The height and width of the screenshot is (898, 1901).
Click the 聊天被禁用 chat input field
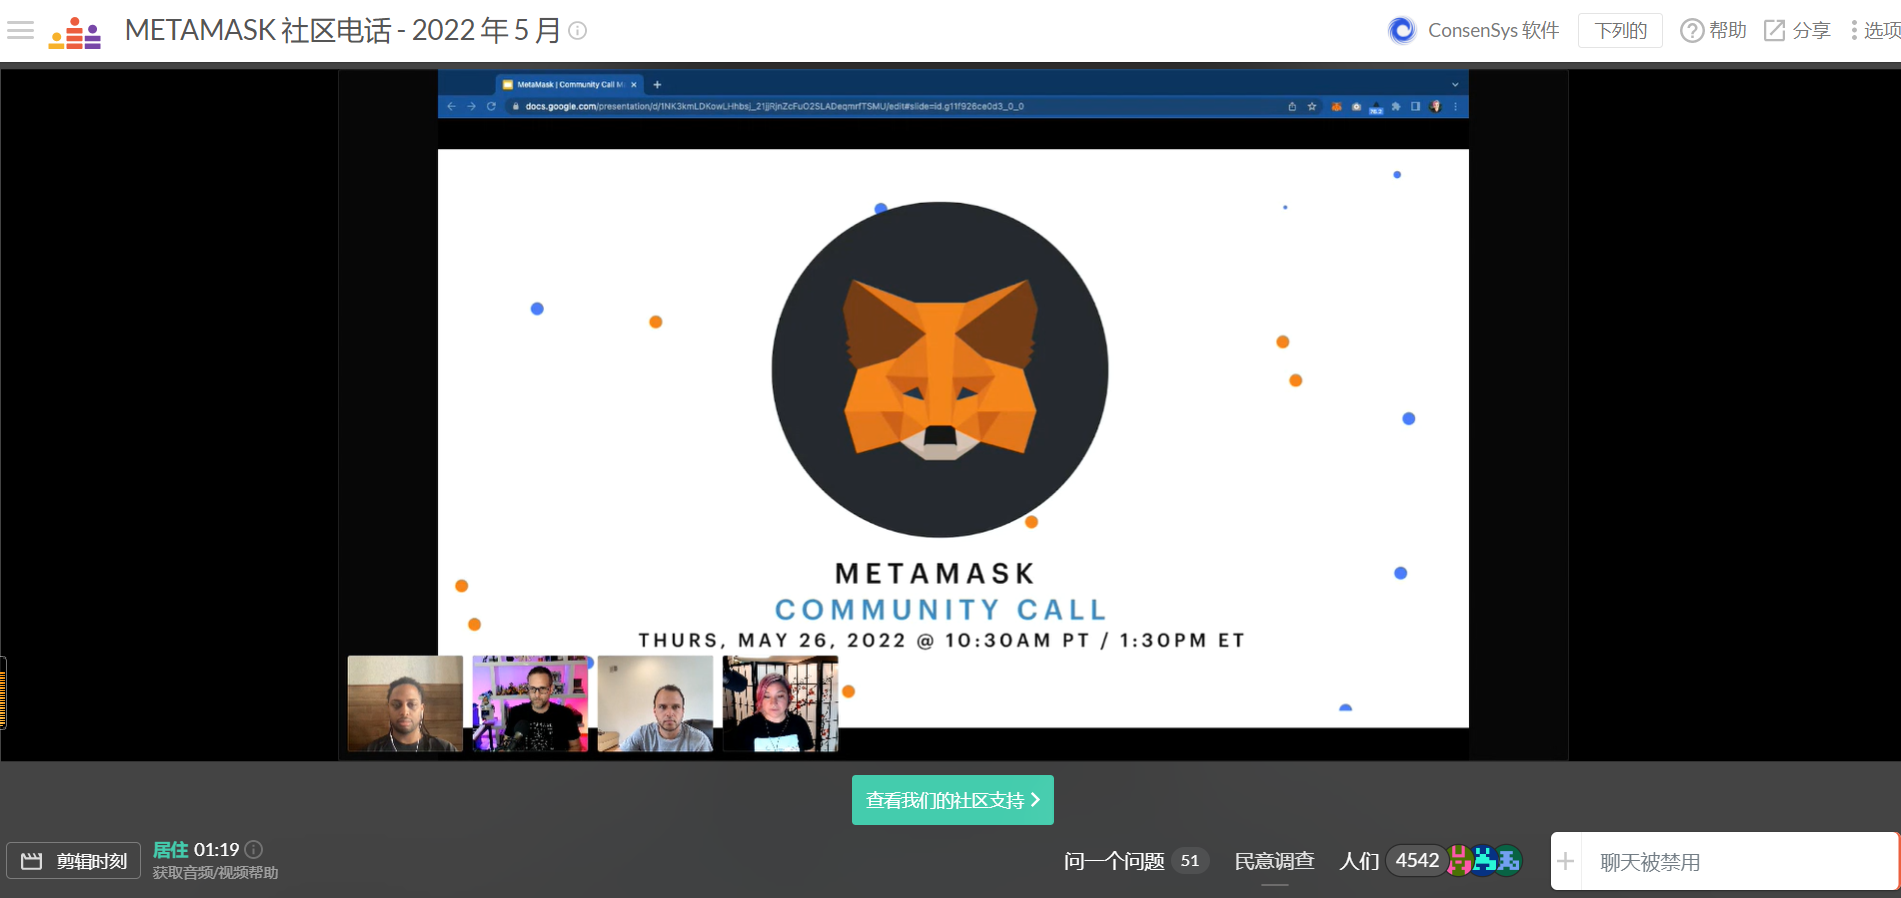(1740, 861)
